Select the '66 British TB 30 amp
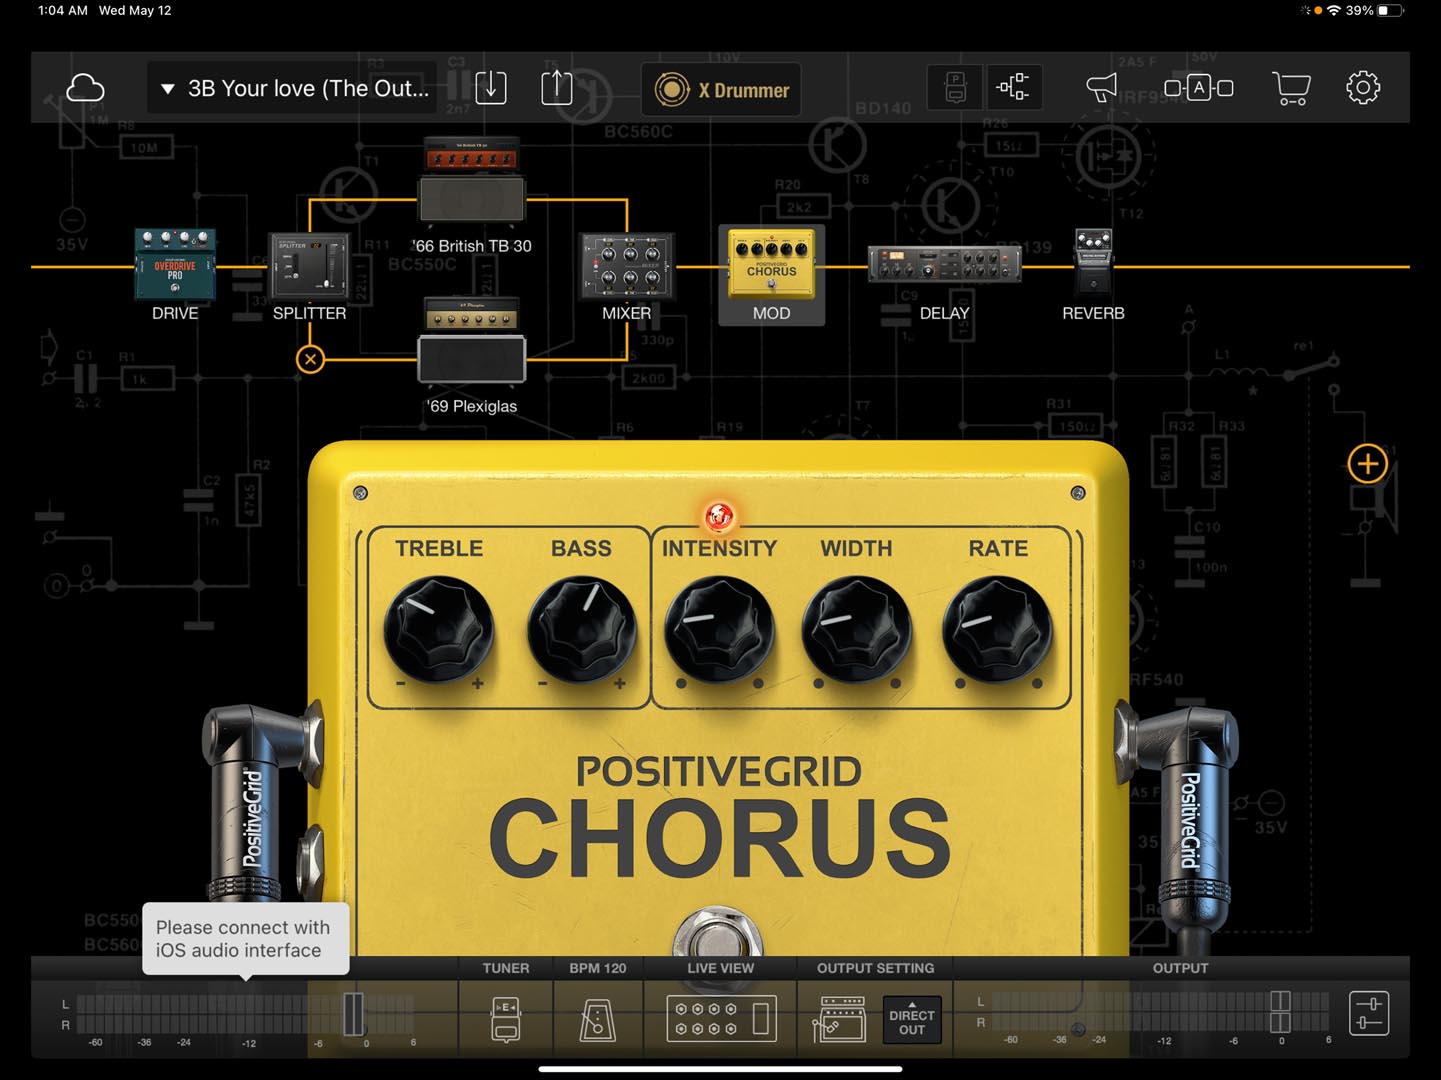 (x=471, y=180)
